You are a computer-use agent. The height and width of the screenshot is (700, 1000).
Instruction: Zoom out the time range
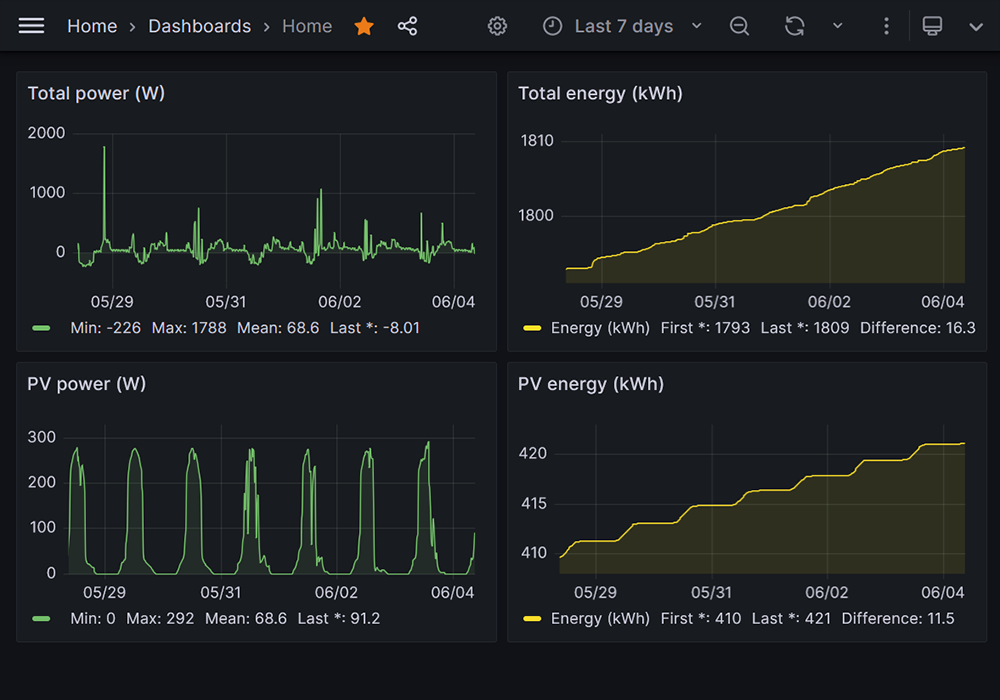[x=739, y=27]
